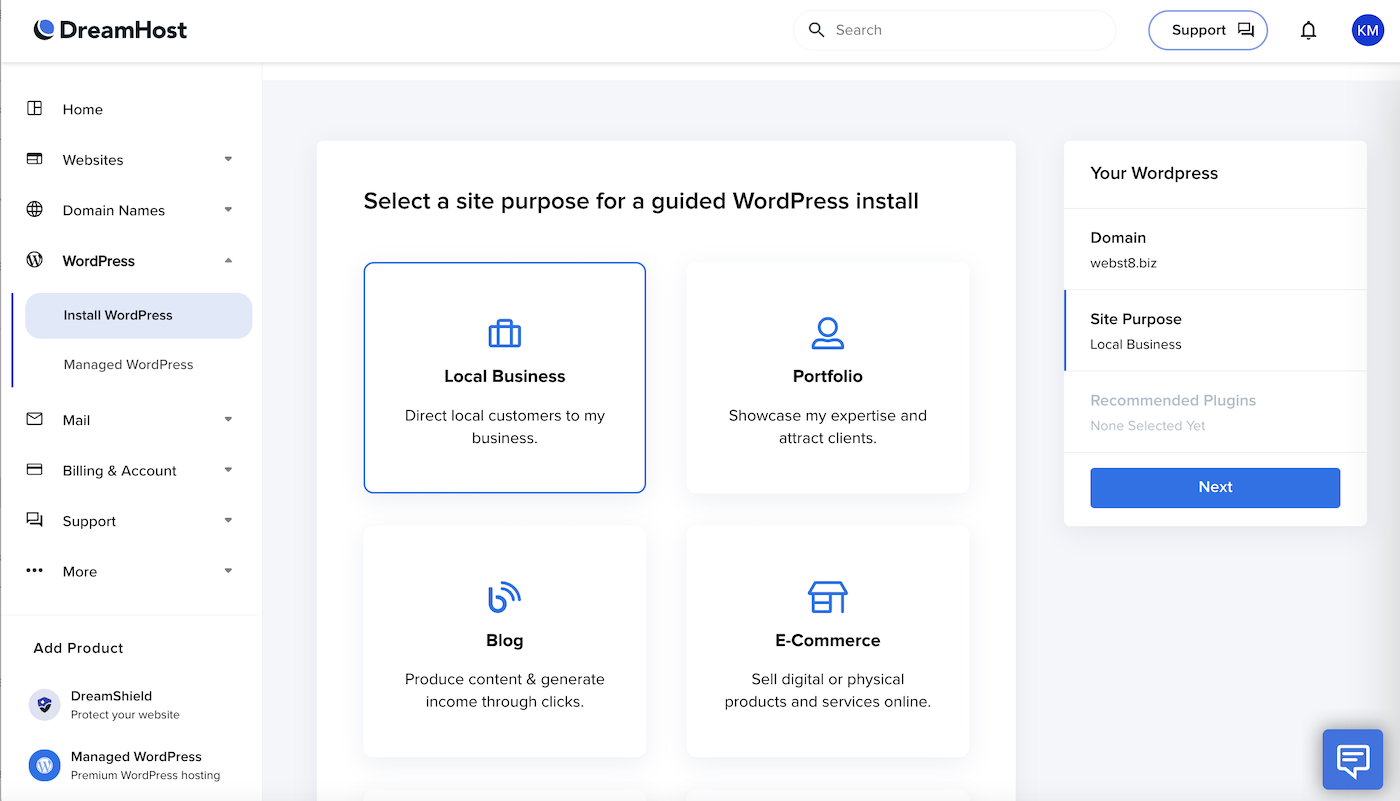
Task: Click the 'Select a site purpose' heading
Action: 641,201
